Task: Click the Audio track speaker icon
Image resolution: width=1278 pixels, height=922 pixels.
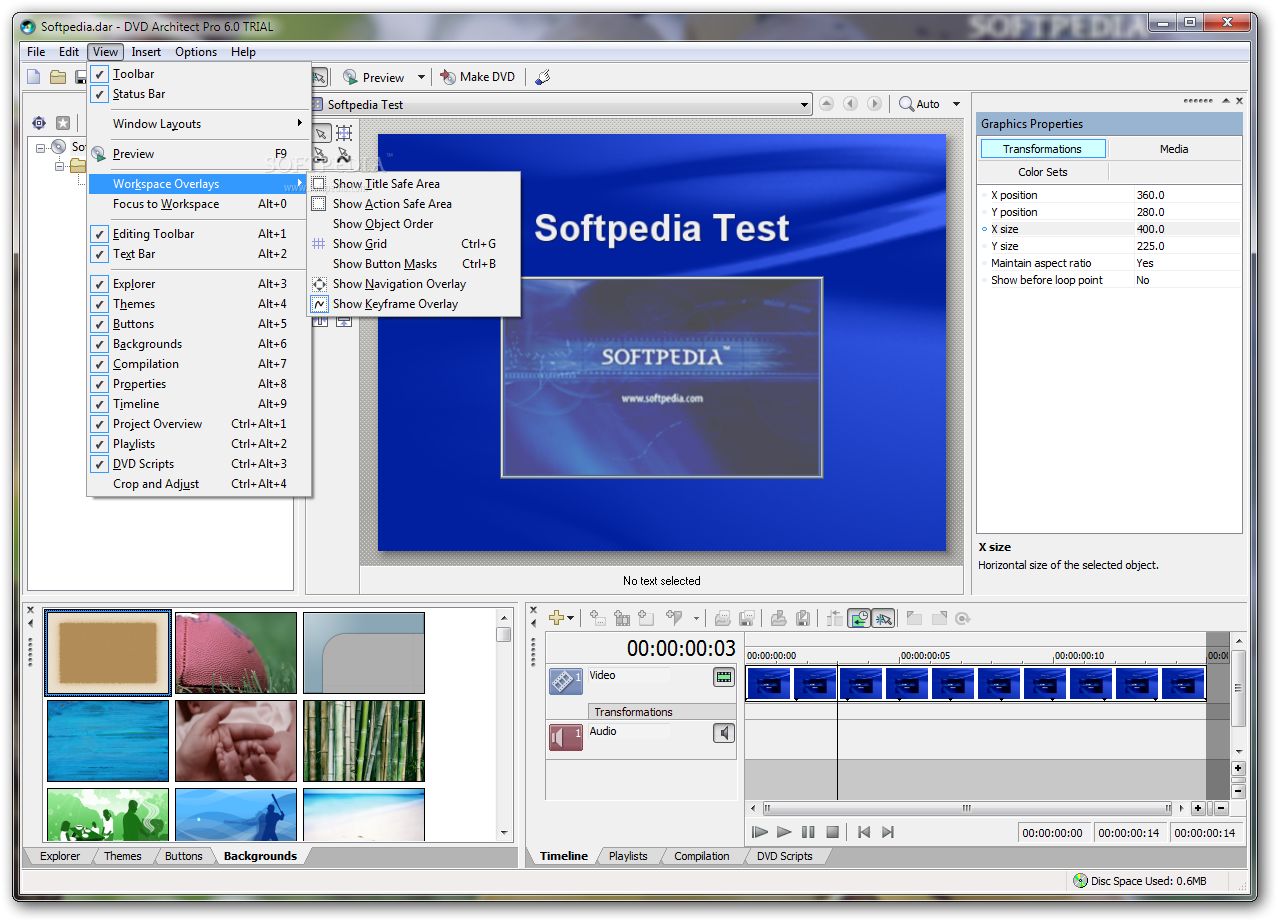Action: coord(565,737)
